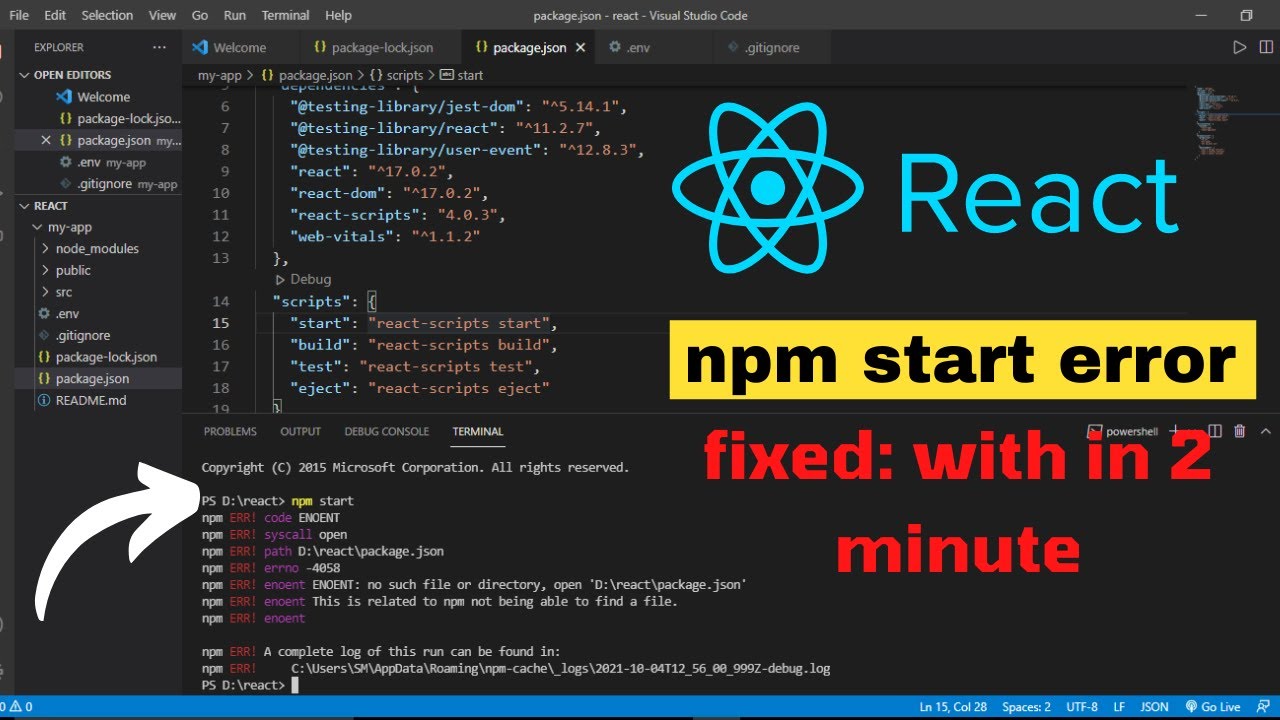Create a new terminal with plus icon
The width and height of the screenshot is (1280, 720).
point(1176,431)
